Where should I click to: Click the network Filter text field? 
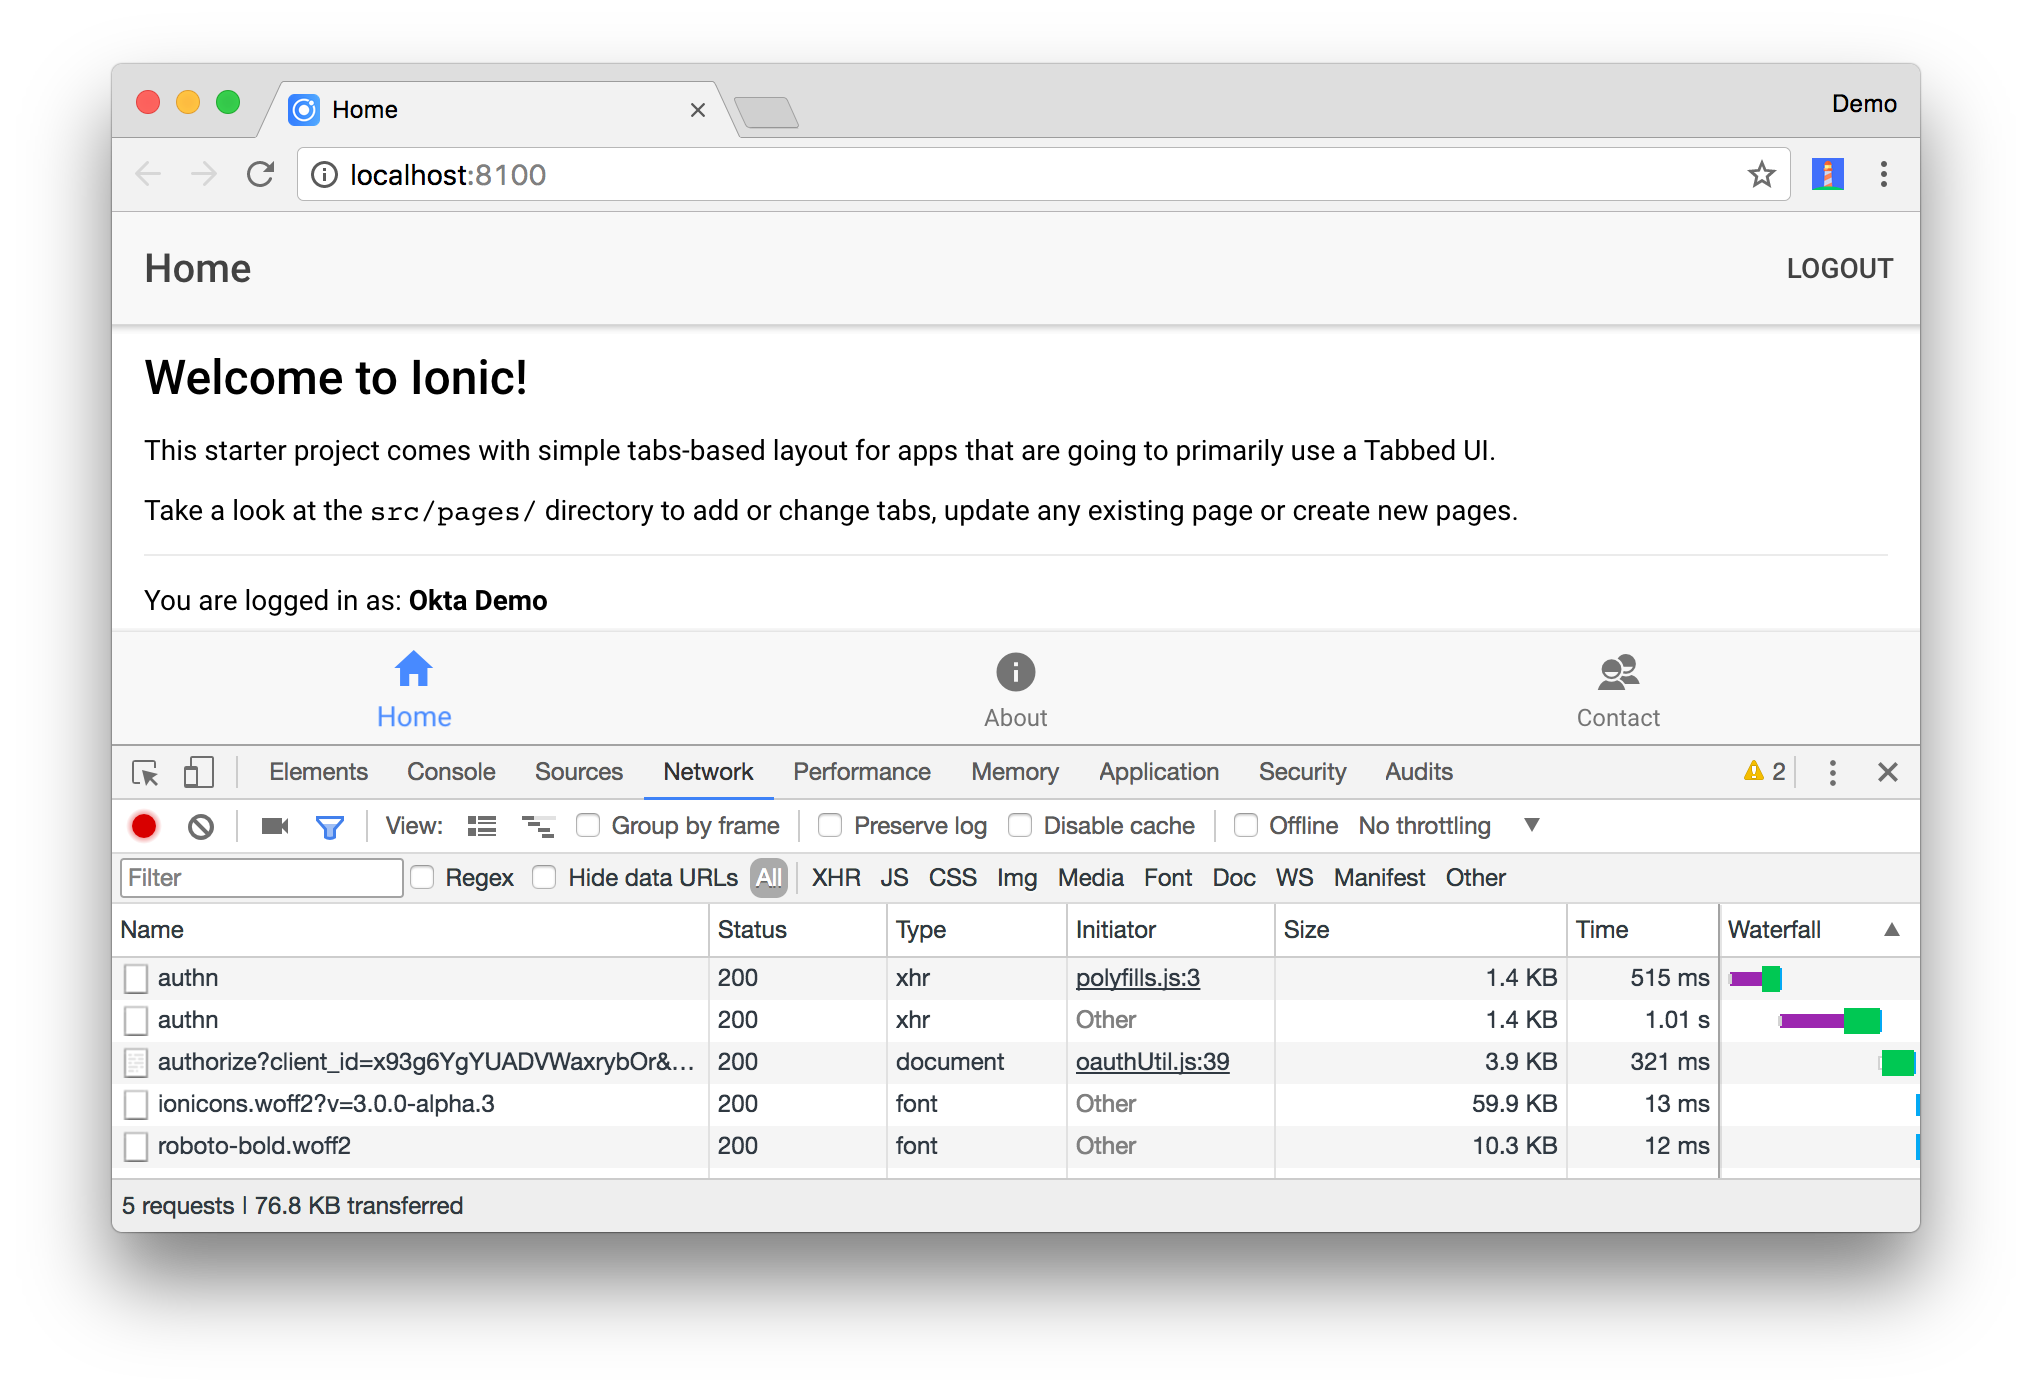261,878
